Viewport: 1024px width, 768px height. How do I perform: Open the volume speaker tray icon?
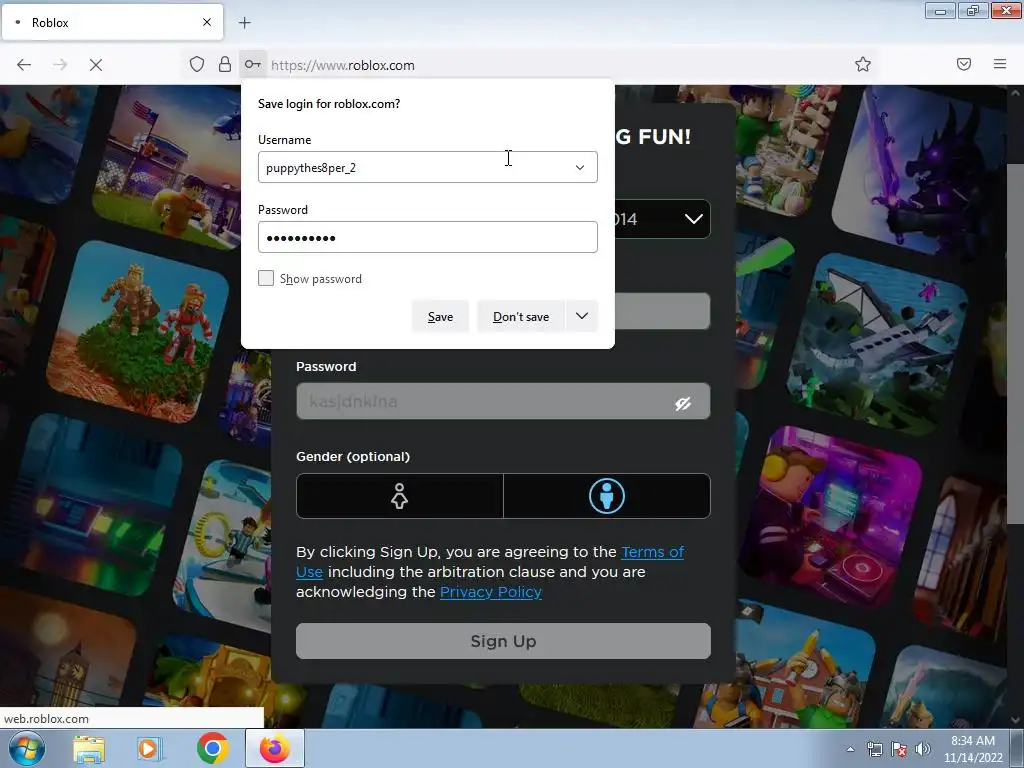coord(922,750)
